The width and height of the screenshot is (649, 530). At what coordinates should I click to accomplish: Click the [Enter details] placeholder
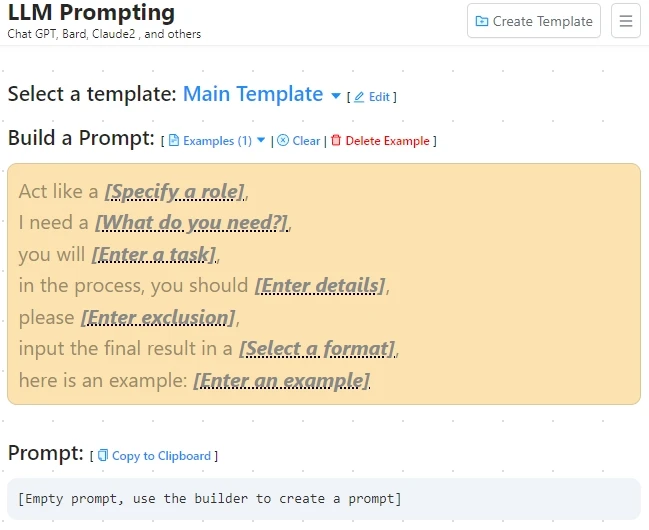click(x=320, y=286)
